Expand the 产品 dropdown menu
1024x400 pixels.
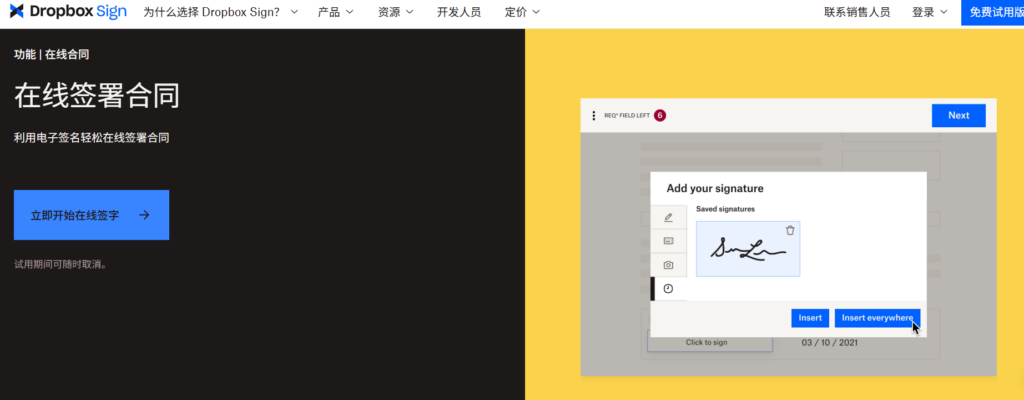coord(335,12)
